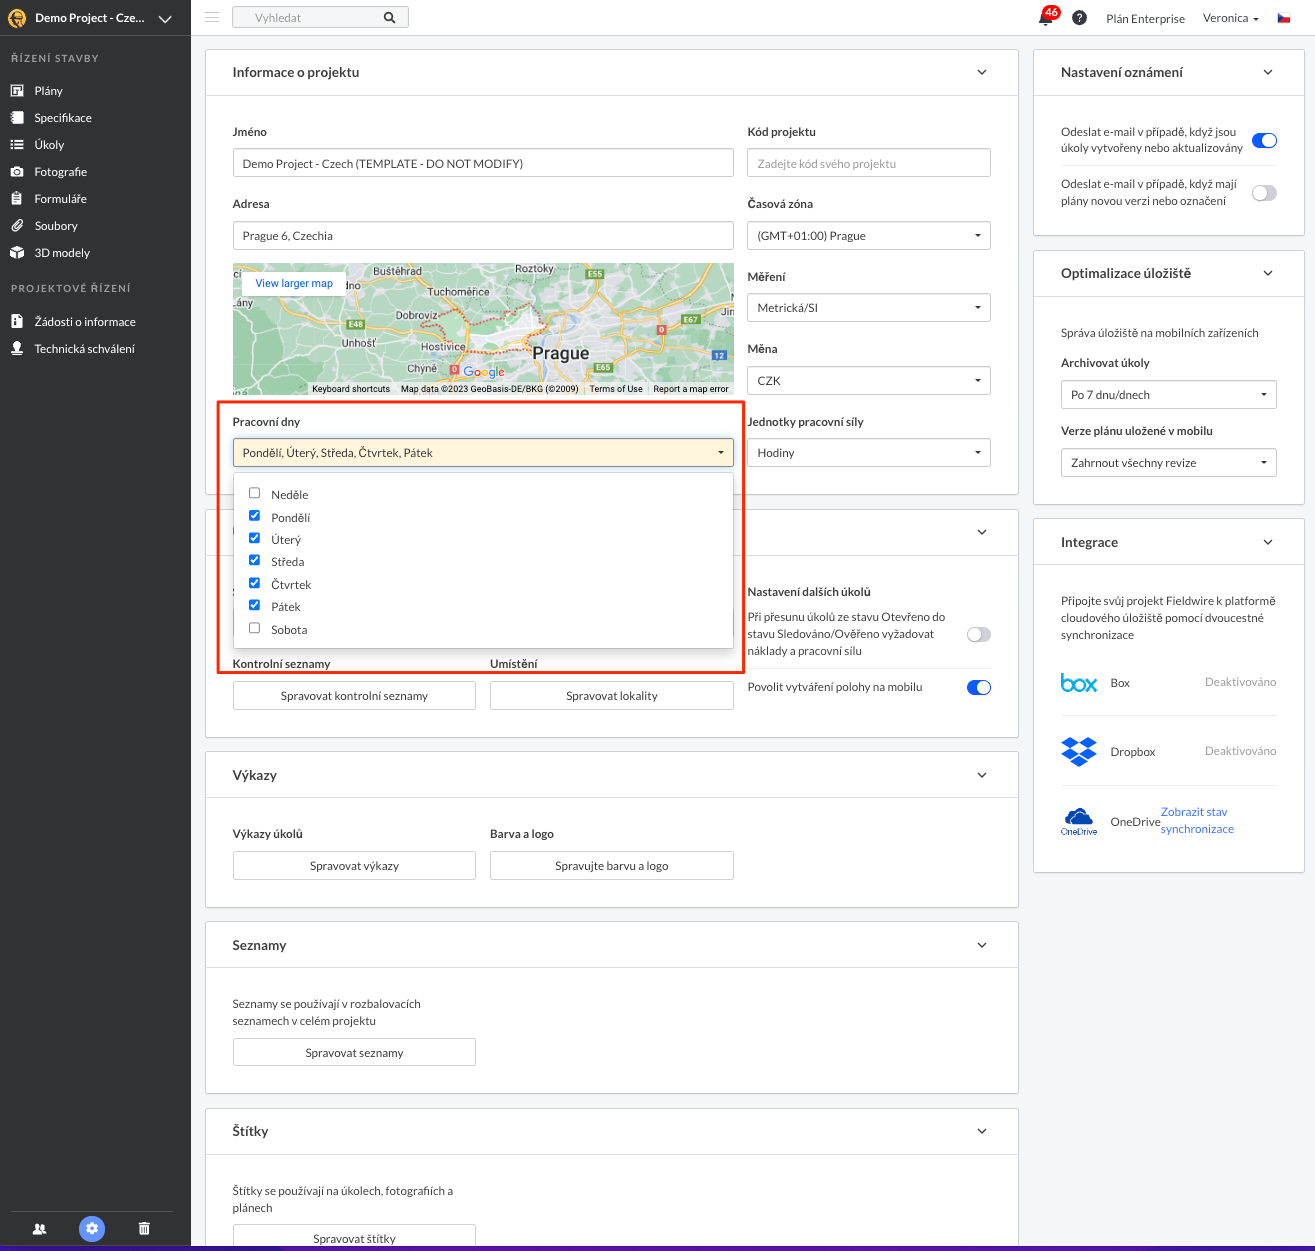Viewport: 1315px width, 1251px height.
Task: Open the Časová zóna dropdown
Action: click(x=868, y=236)
